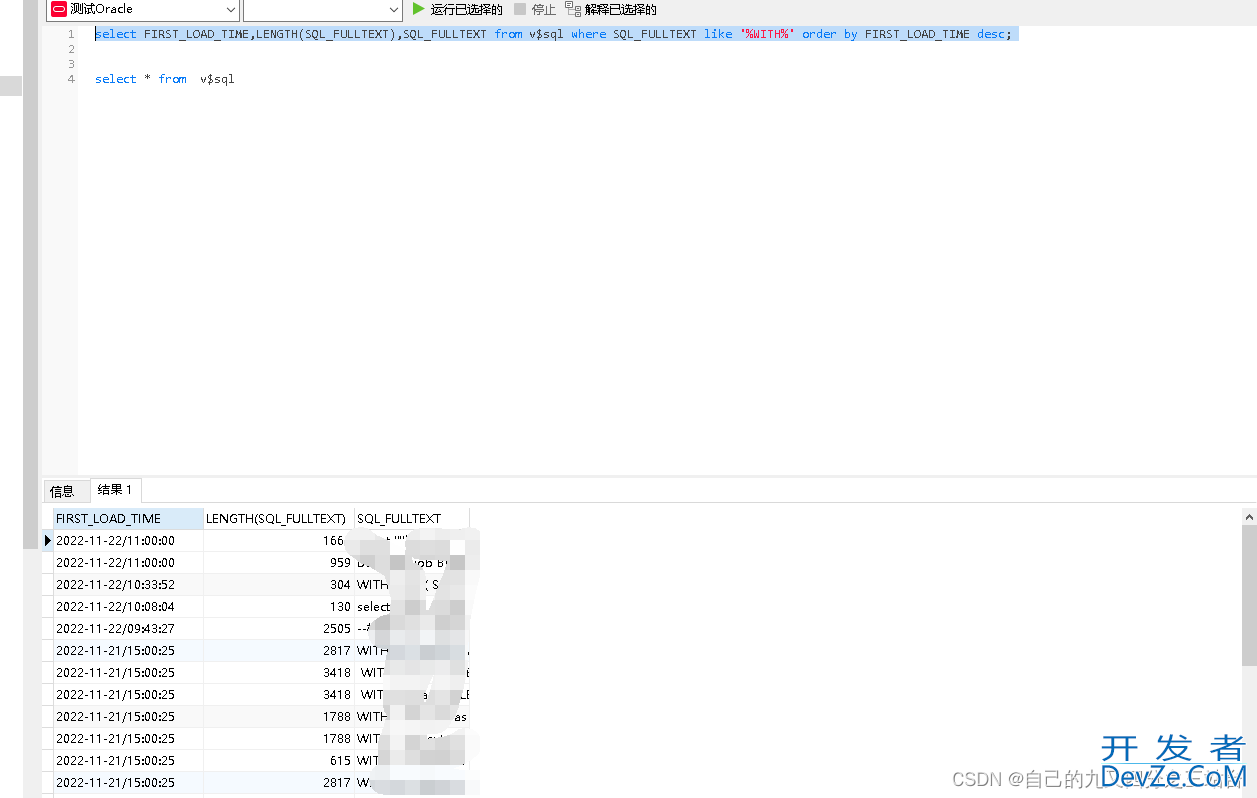Click the 运行已选择的 button label
Viewport: 1257px width, 798px height.
point(467,9)
